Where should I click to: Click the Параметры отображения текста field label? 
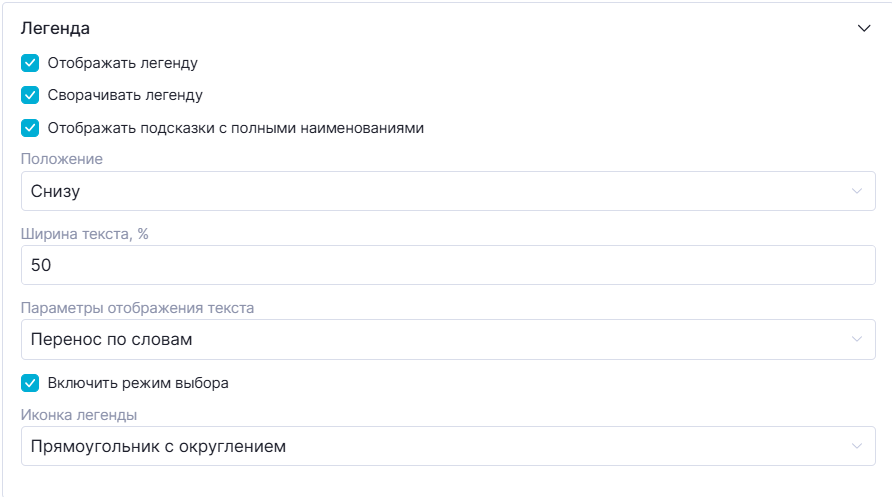[x=137, y=308]
